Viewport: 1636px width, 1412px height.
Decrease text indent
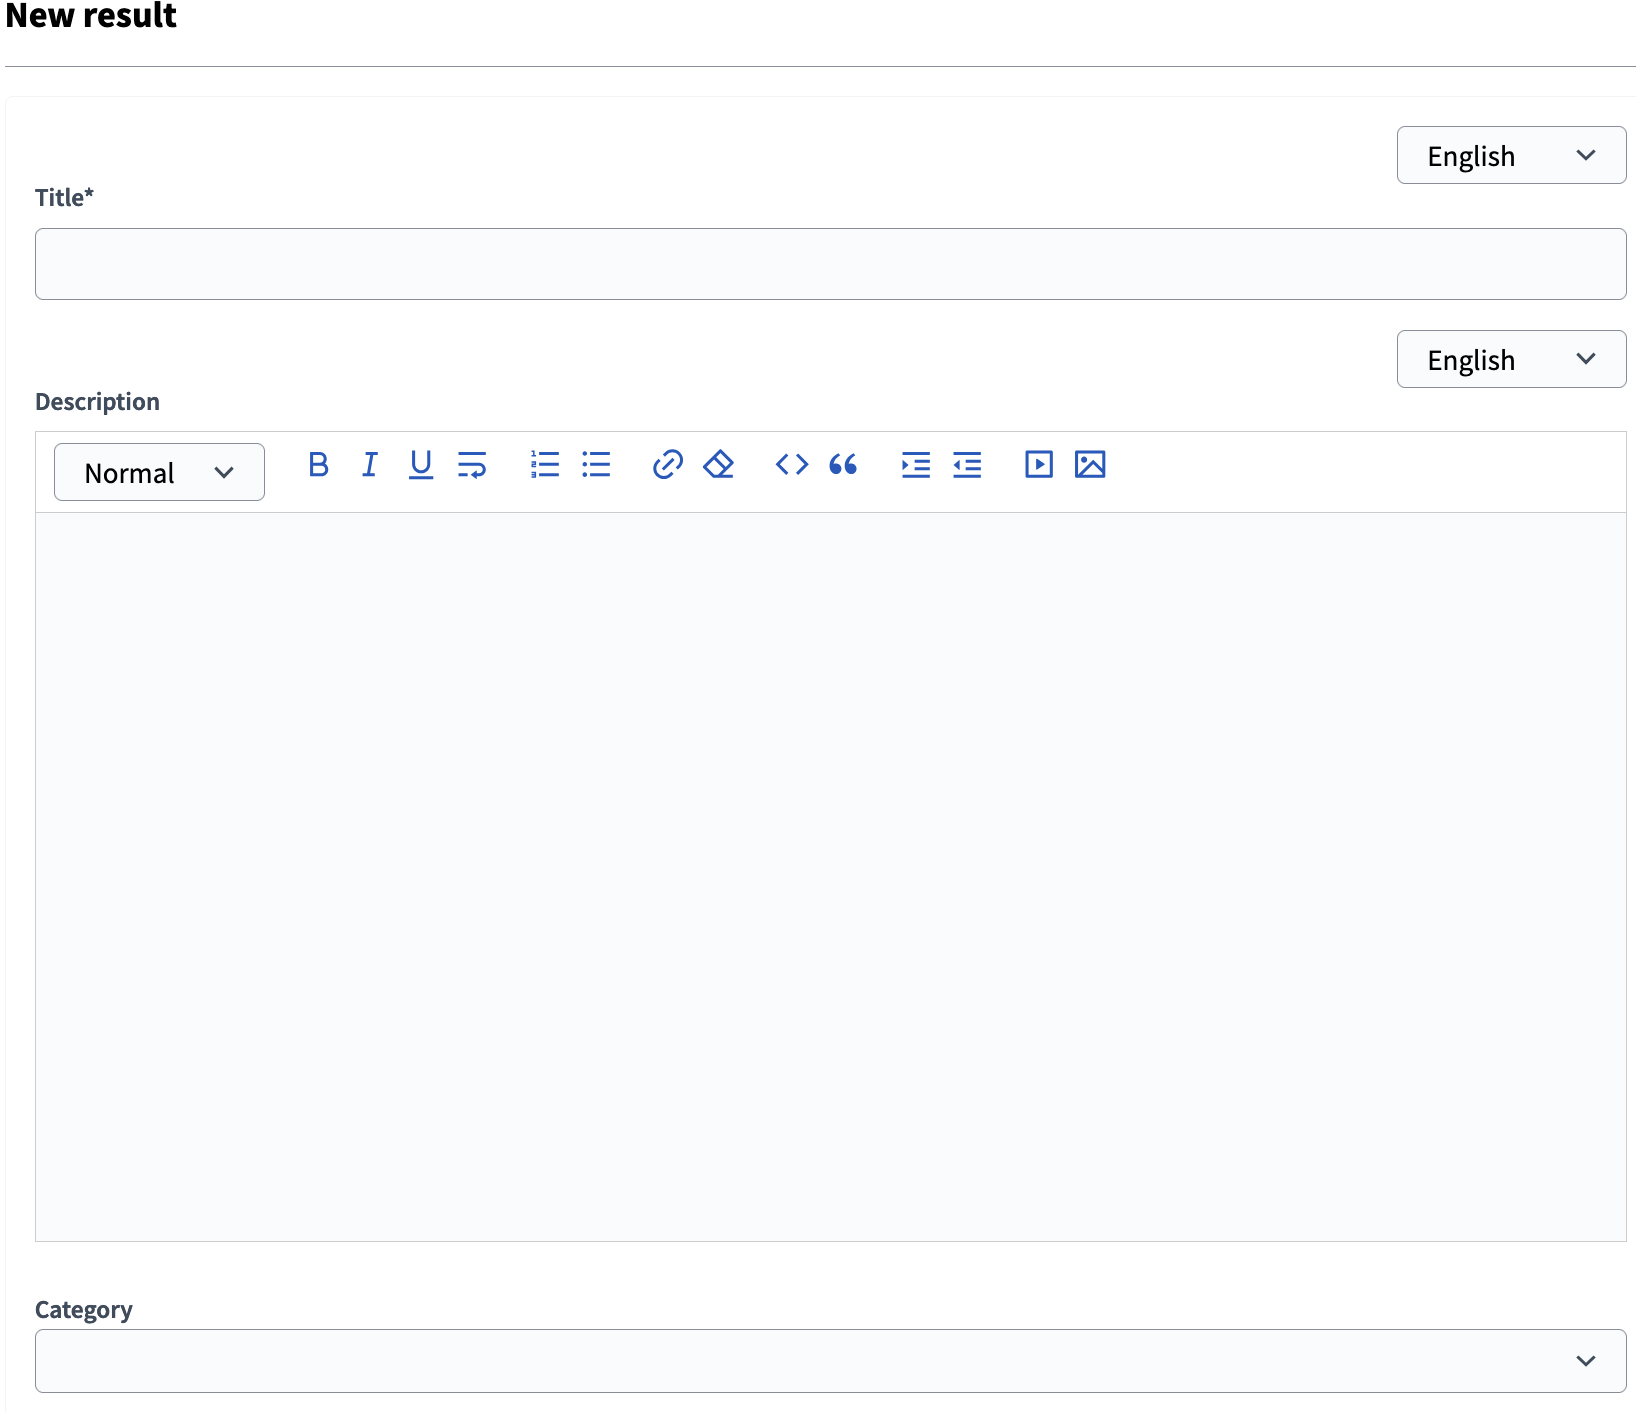click(x=967, y=465)
